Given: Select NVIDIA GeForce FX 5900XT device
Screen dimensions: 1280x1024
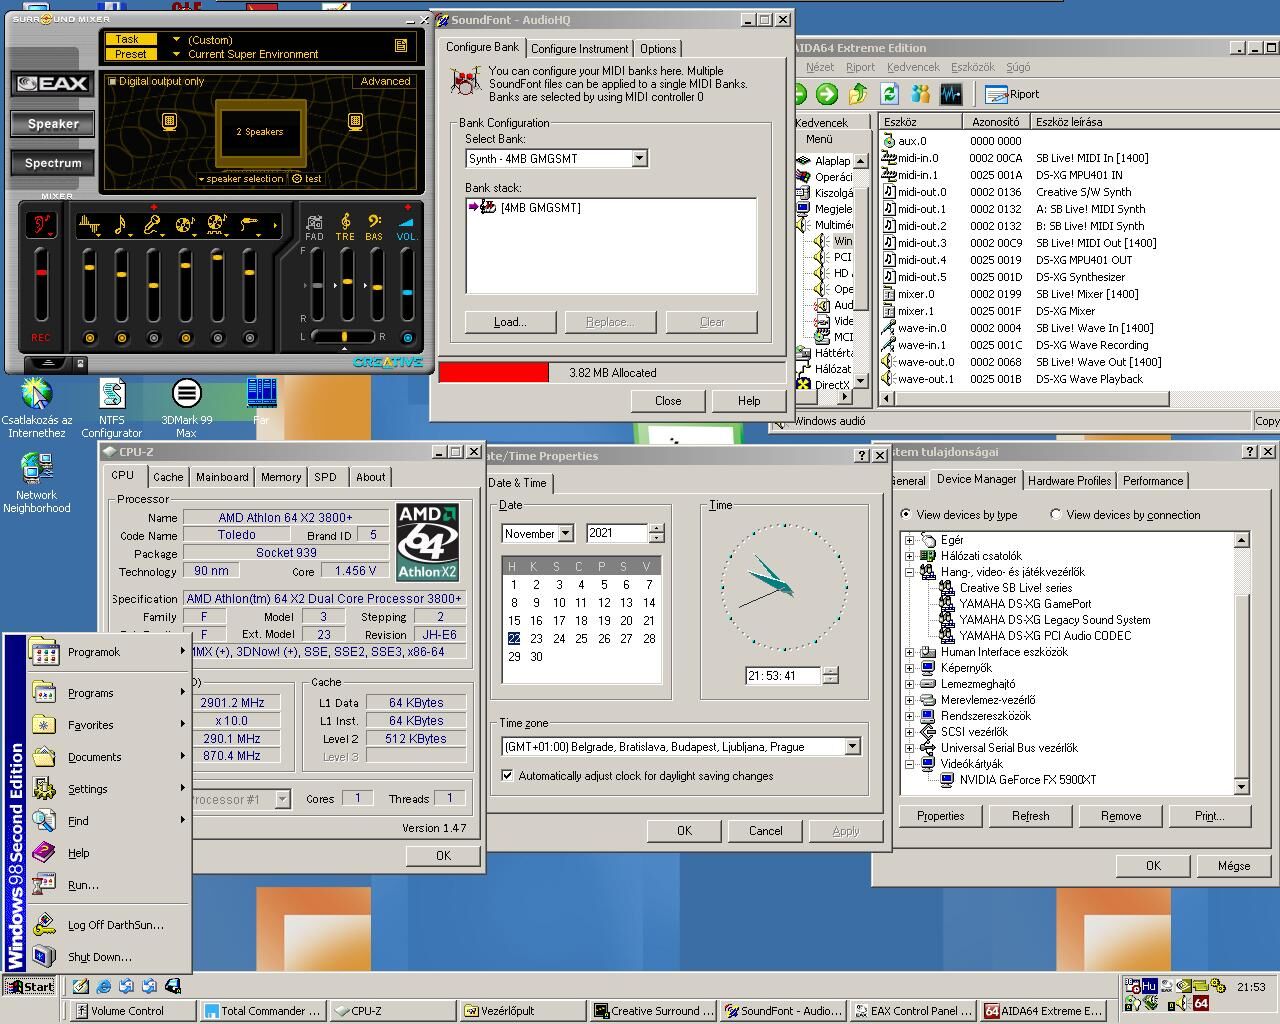Looking at the screenshot, I should click(1027, 780).
